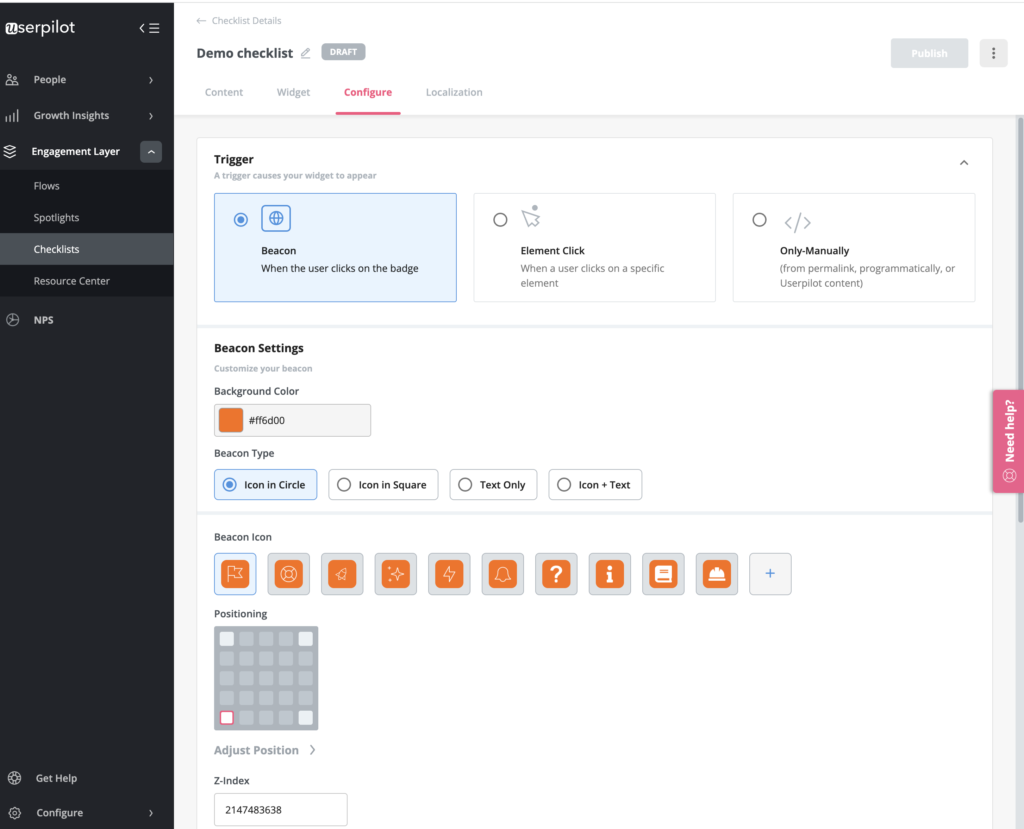Open Spotlights in the sidebar
The width and height of the screenshot is (1024, 829).
87,218
